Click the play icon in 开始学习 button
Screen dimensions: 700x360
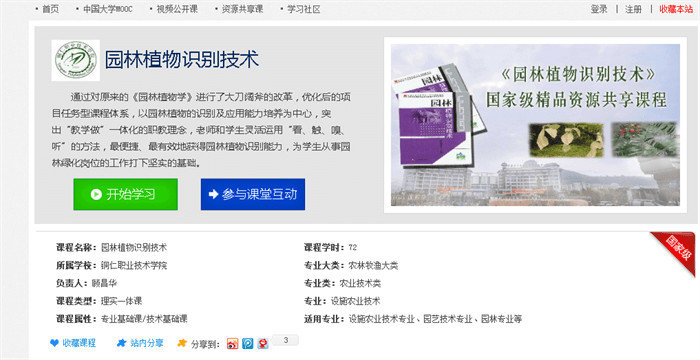(96, 194)
